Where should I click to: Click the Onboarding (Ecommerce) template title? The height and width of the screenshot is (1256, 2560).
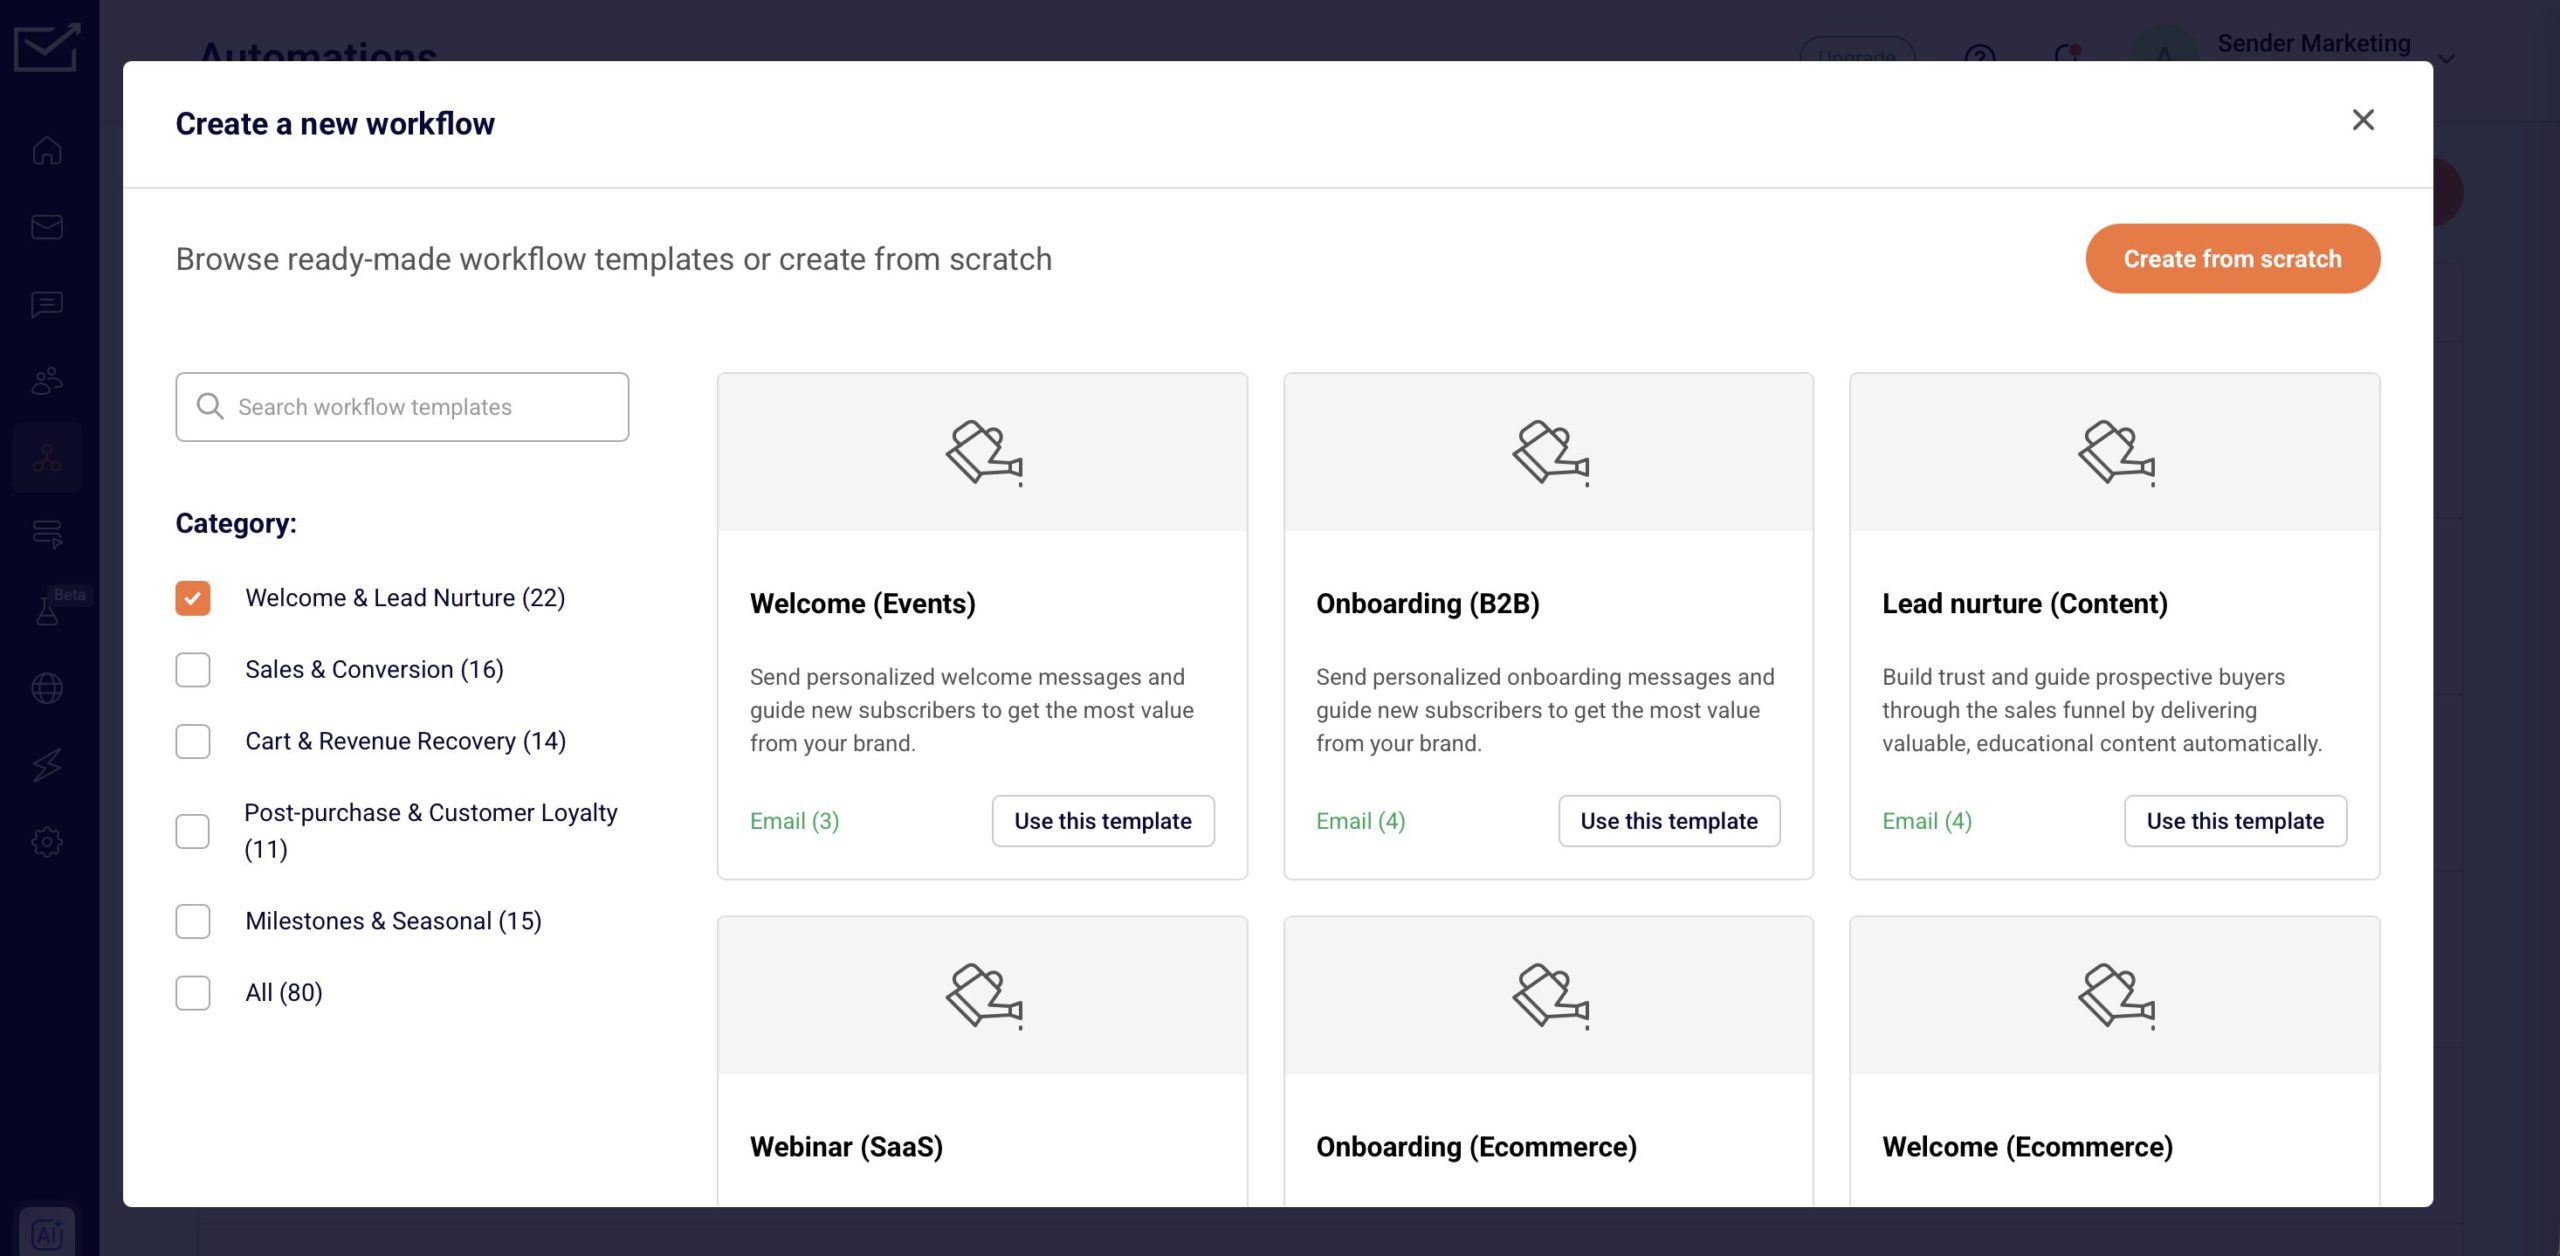[x=1476, y=1147]
